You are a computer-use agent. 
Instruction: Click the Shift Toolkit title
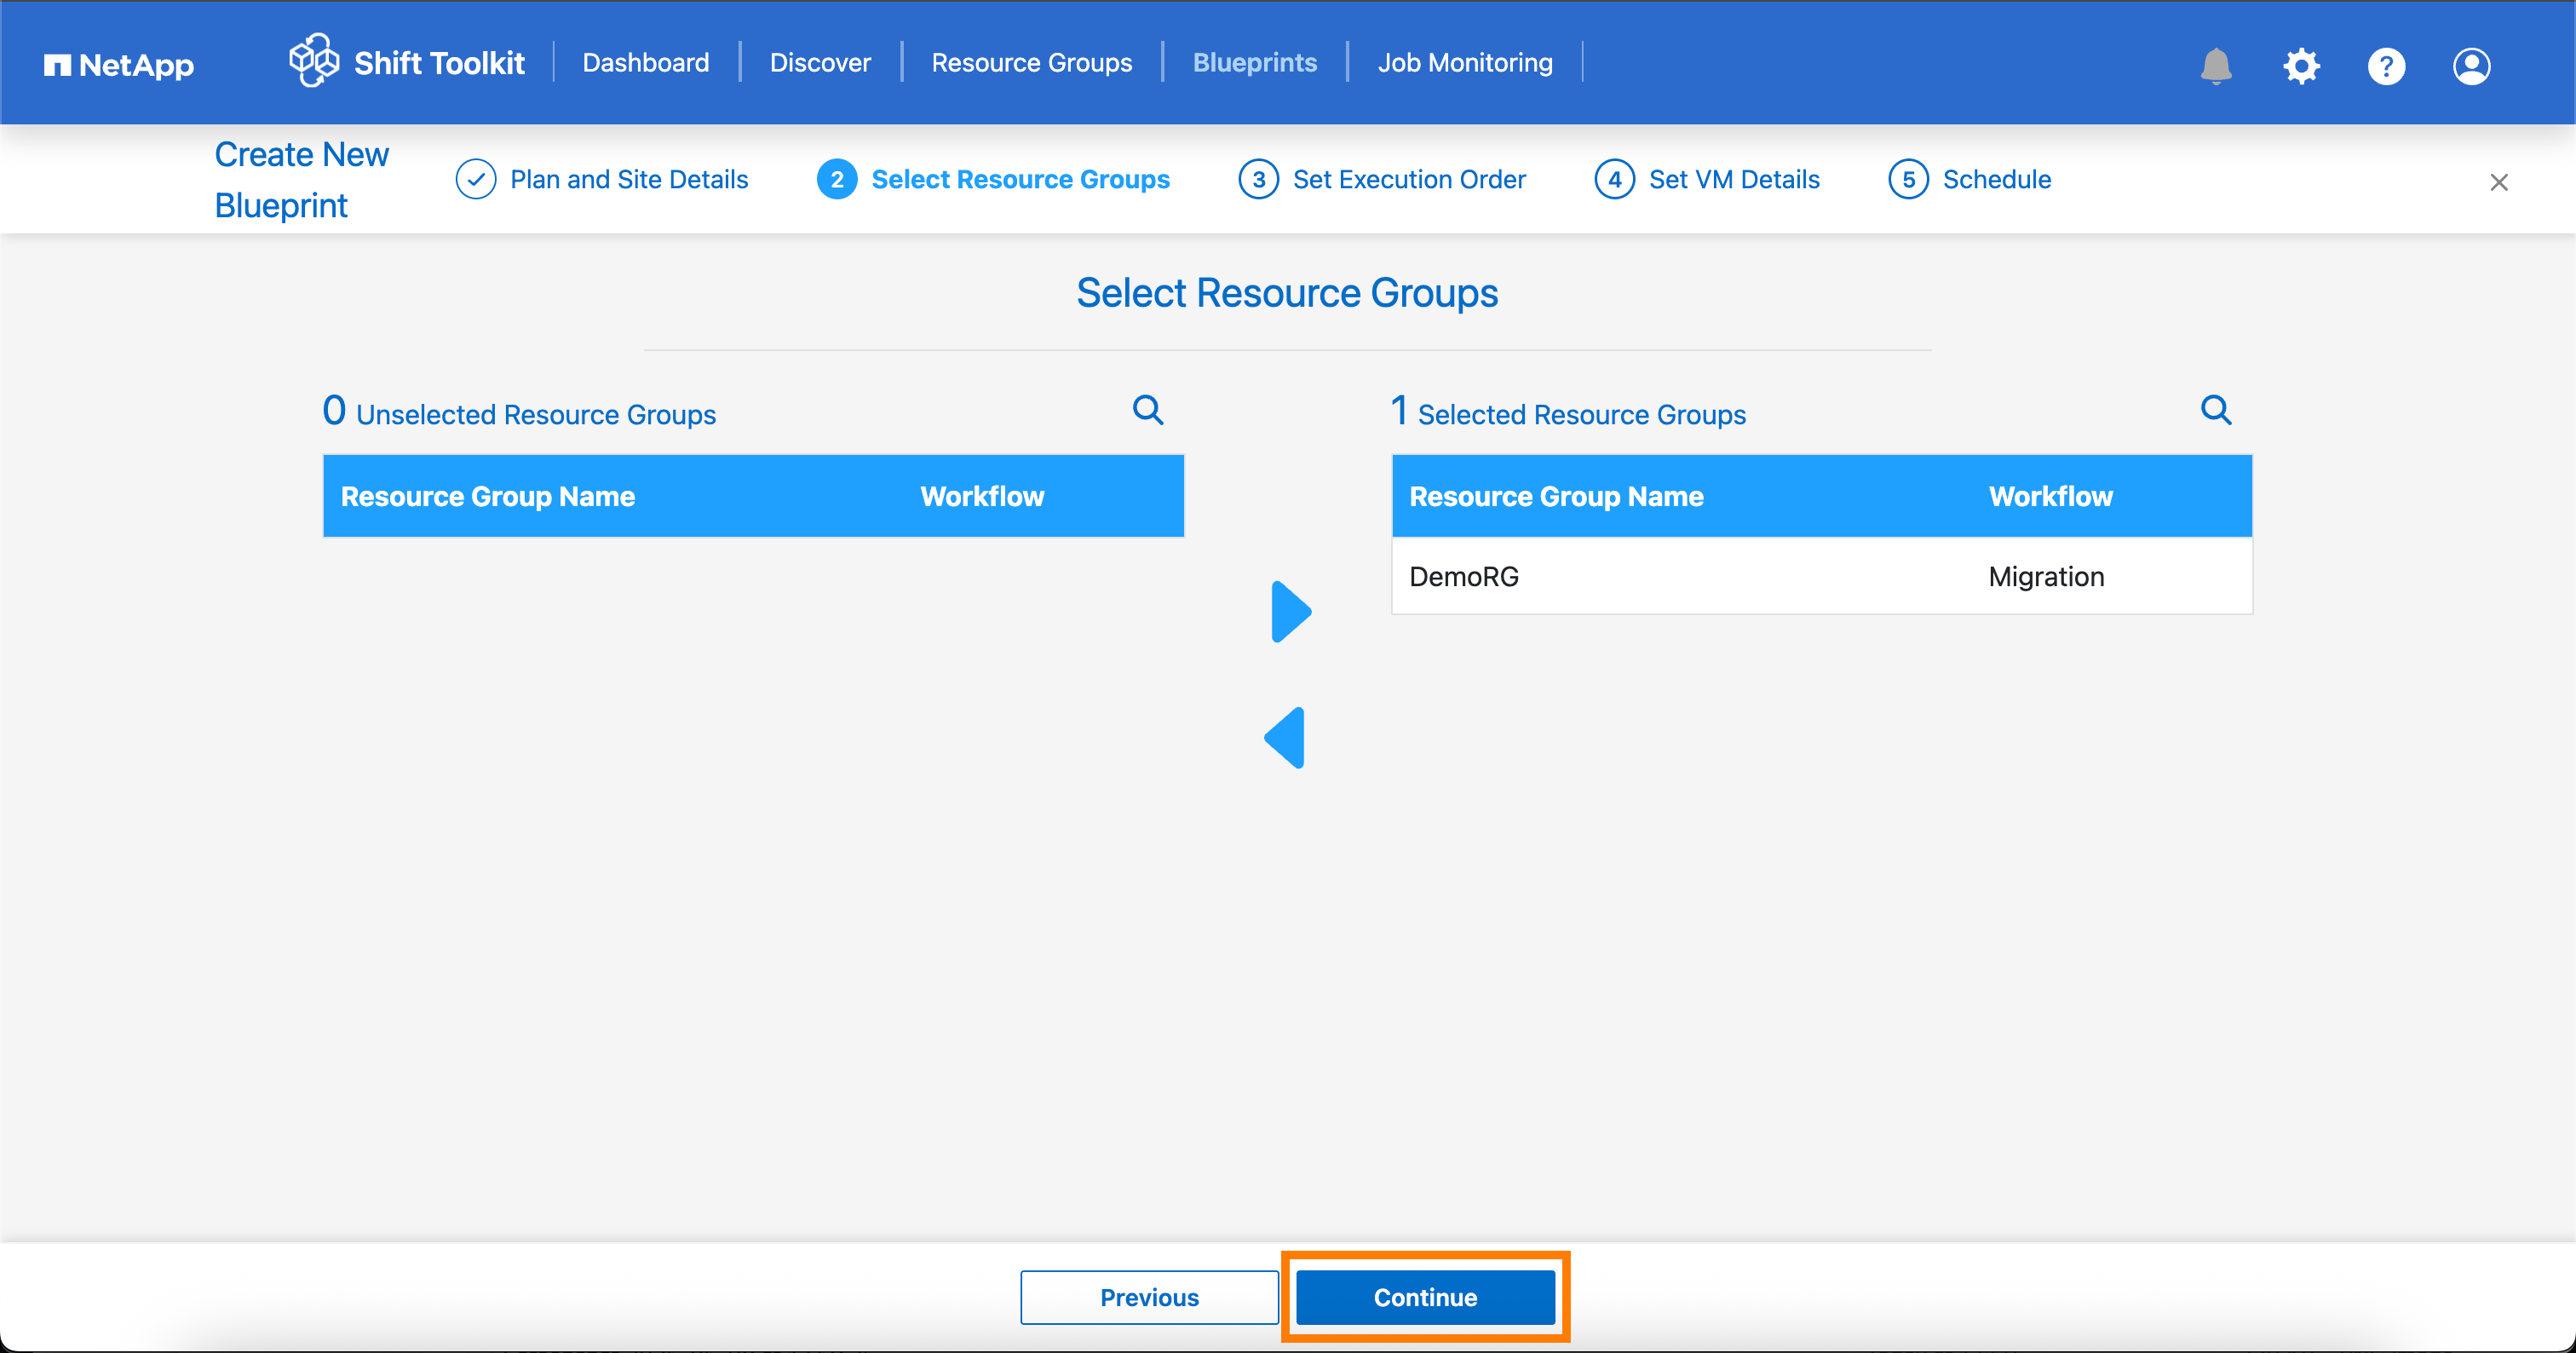439,63
